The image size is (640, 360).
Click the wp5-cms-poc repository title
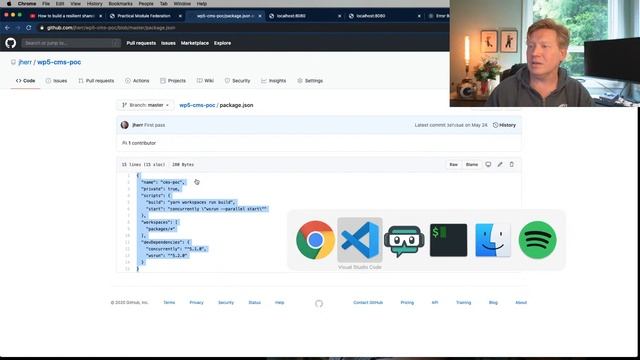(59, 62)
